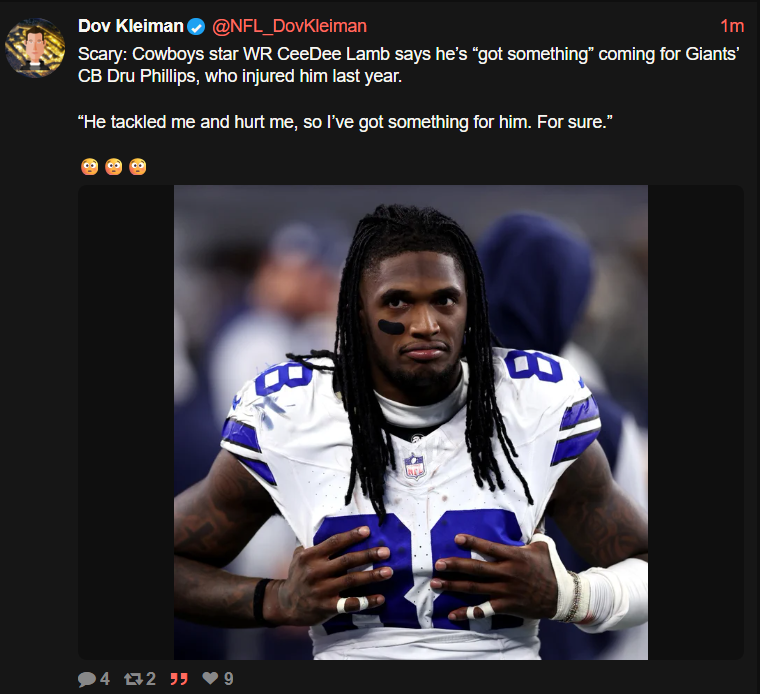Click the like count number 9
The image size is (760, 694).
[x=229, y=678]
